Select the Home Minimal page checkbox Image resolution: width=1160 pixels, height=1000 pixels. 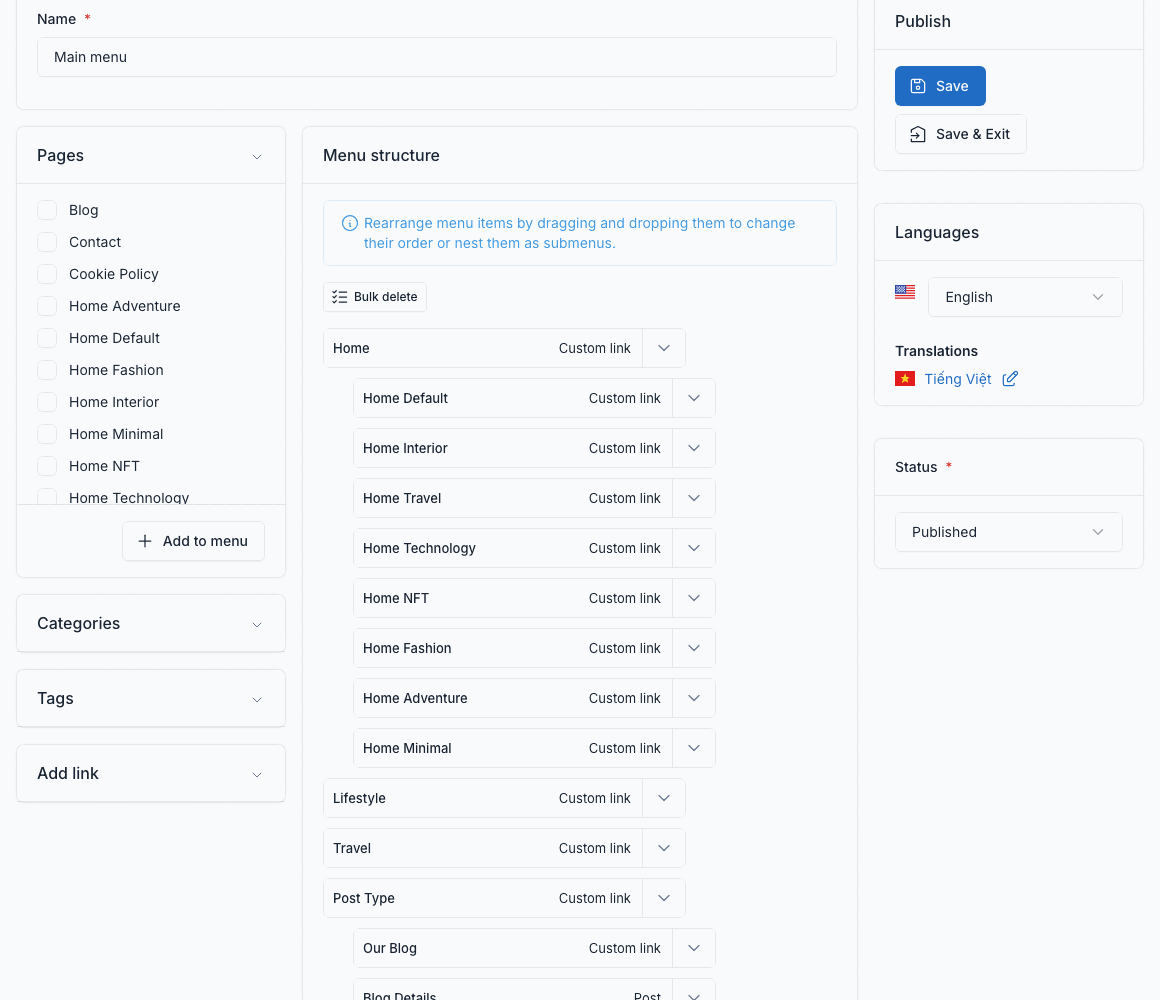point(47,434)
